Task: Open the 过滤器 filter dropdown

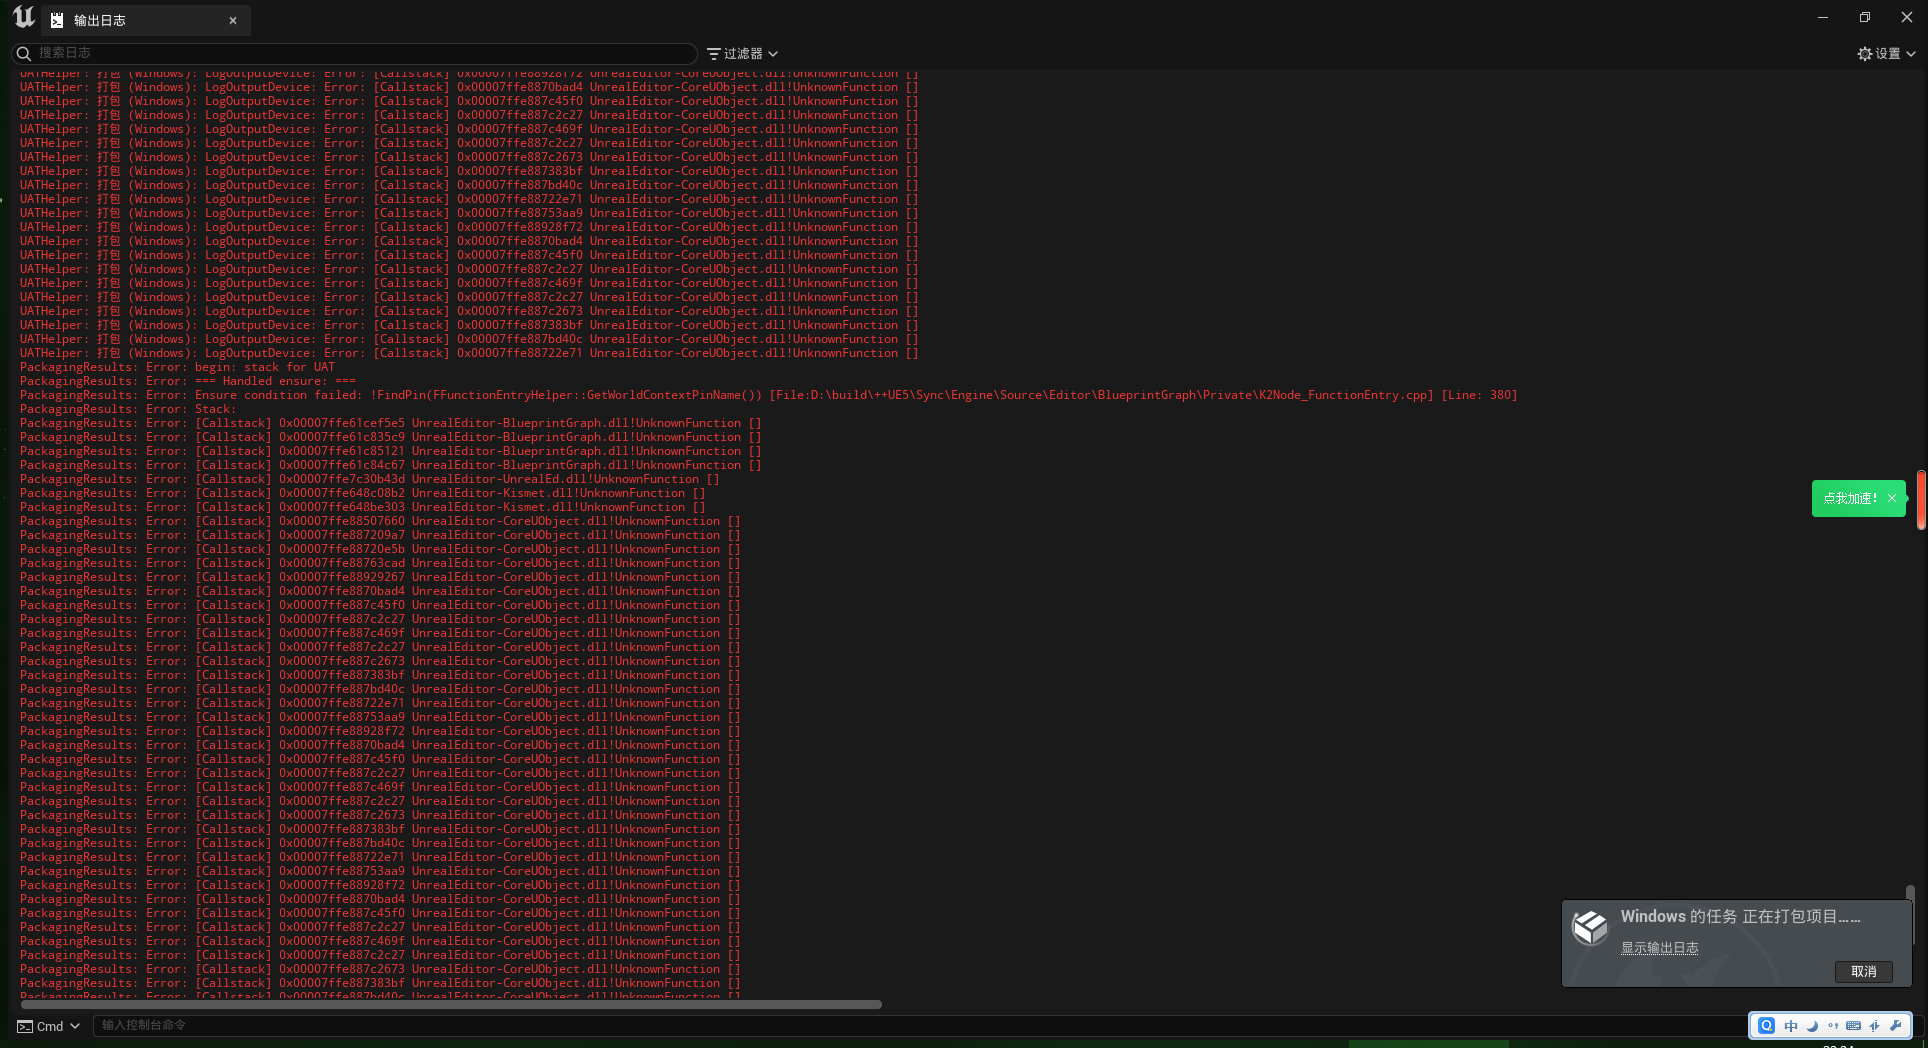Action: 742,54
